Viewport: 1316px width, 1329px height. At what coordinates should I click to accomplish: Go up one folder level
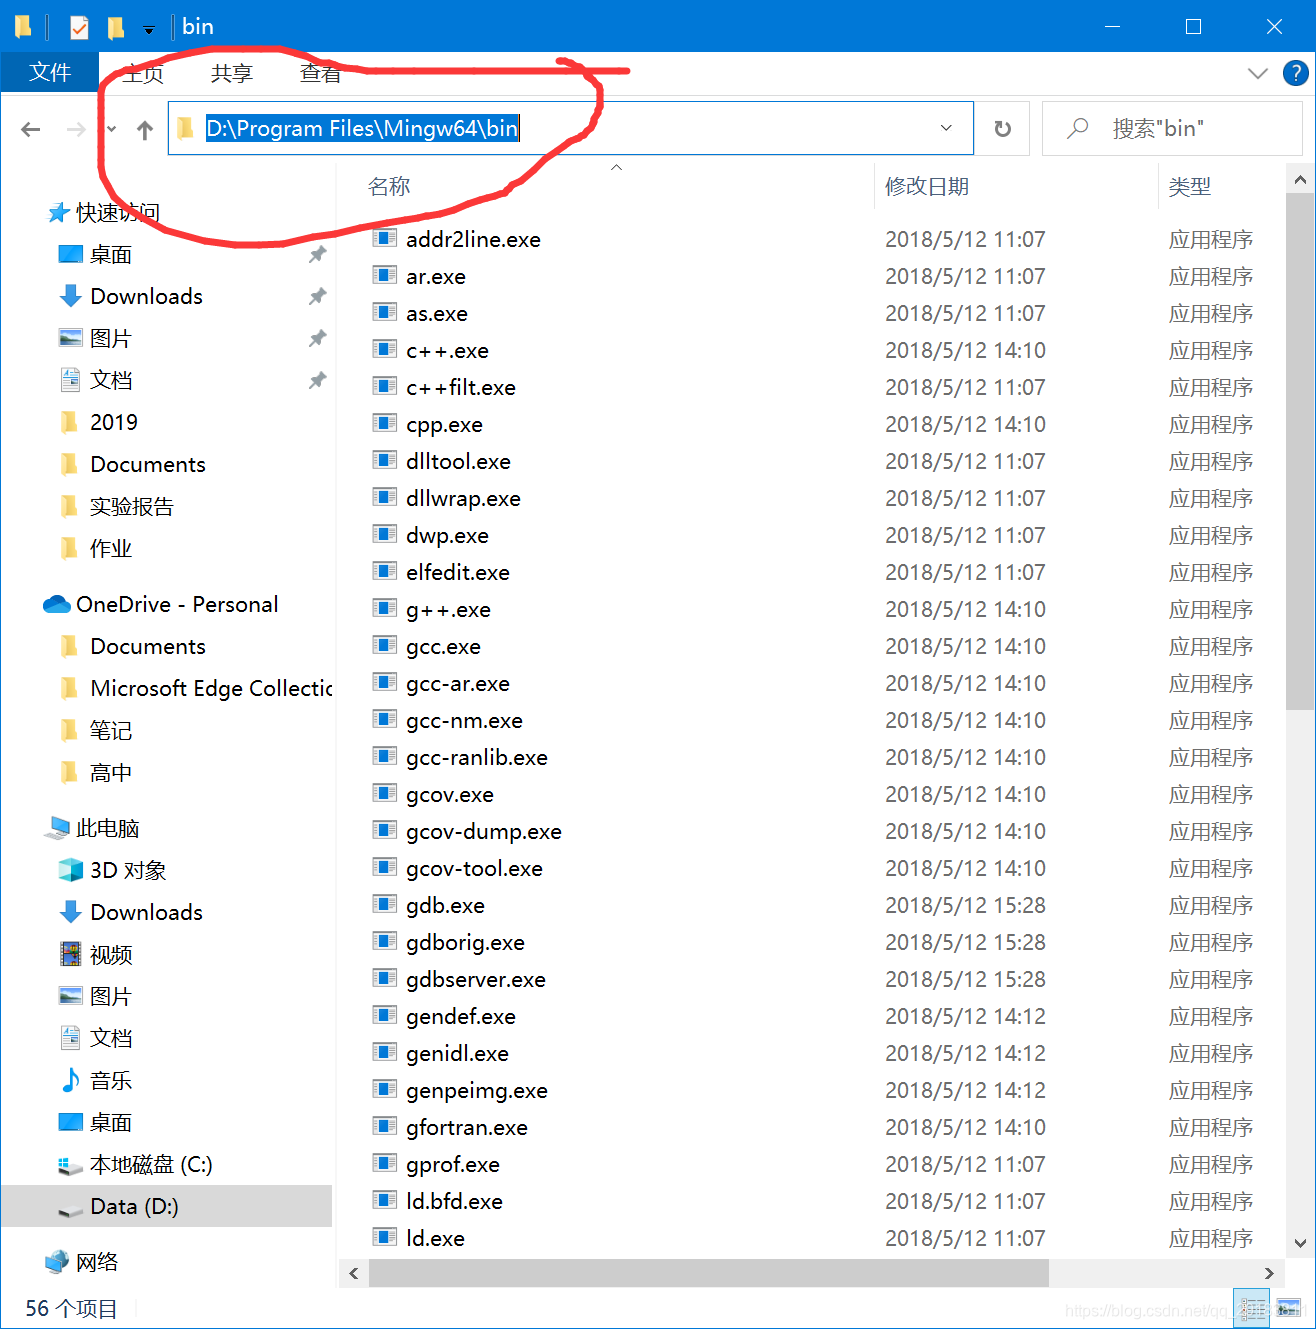[x=145, y=129]
